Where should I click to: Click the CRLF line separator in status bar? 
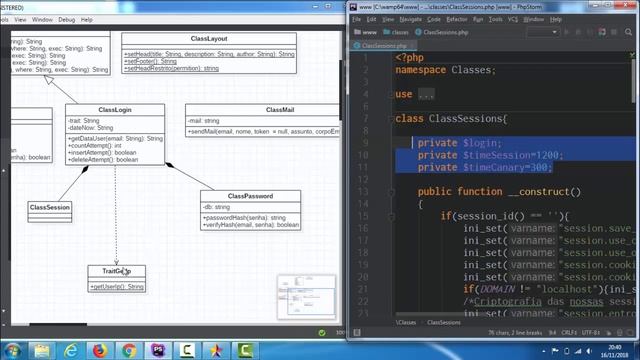(x=569, y=333)
